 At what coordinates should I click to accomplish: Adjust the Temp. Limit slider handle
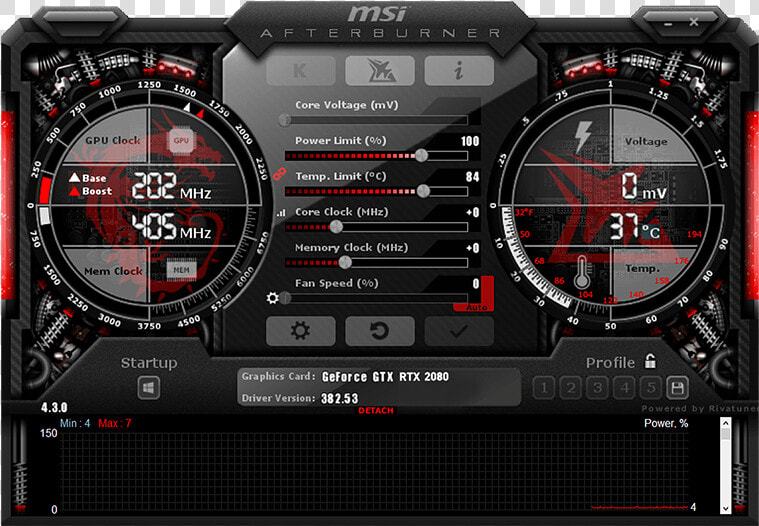(424, 191)
